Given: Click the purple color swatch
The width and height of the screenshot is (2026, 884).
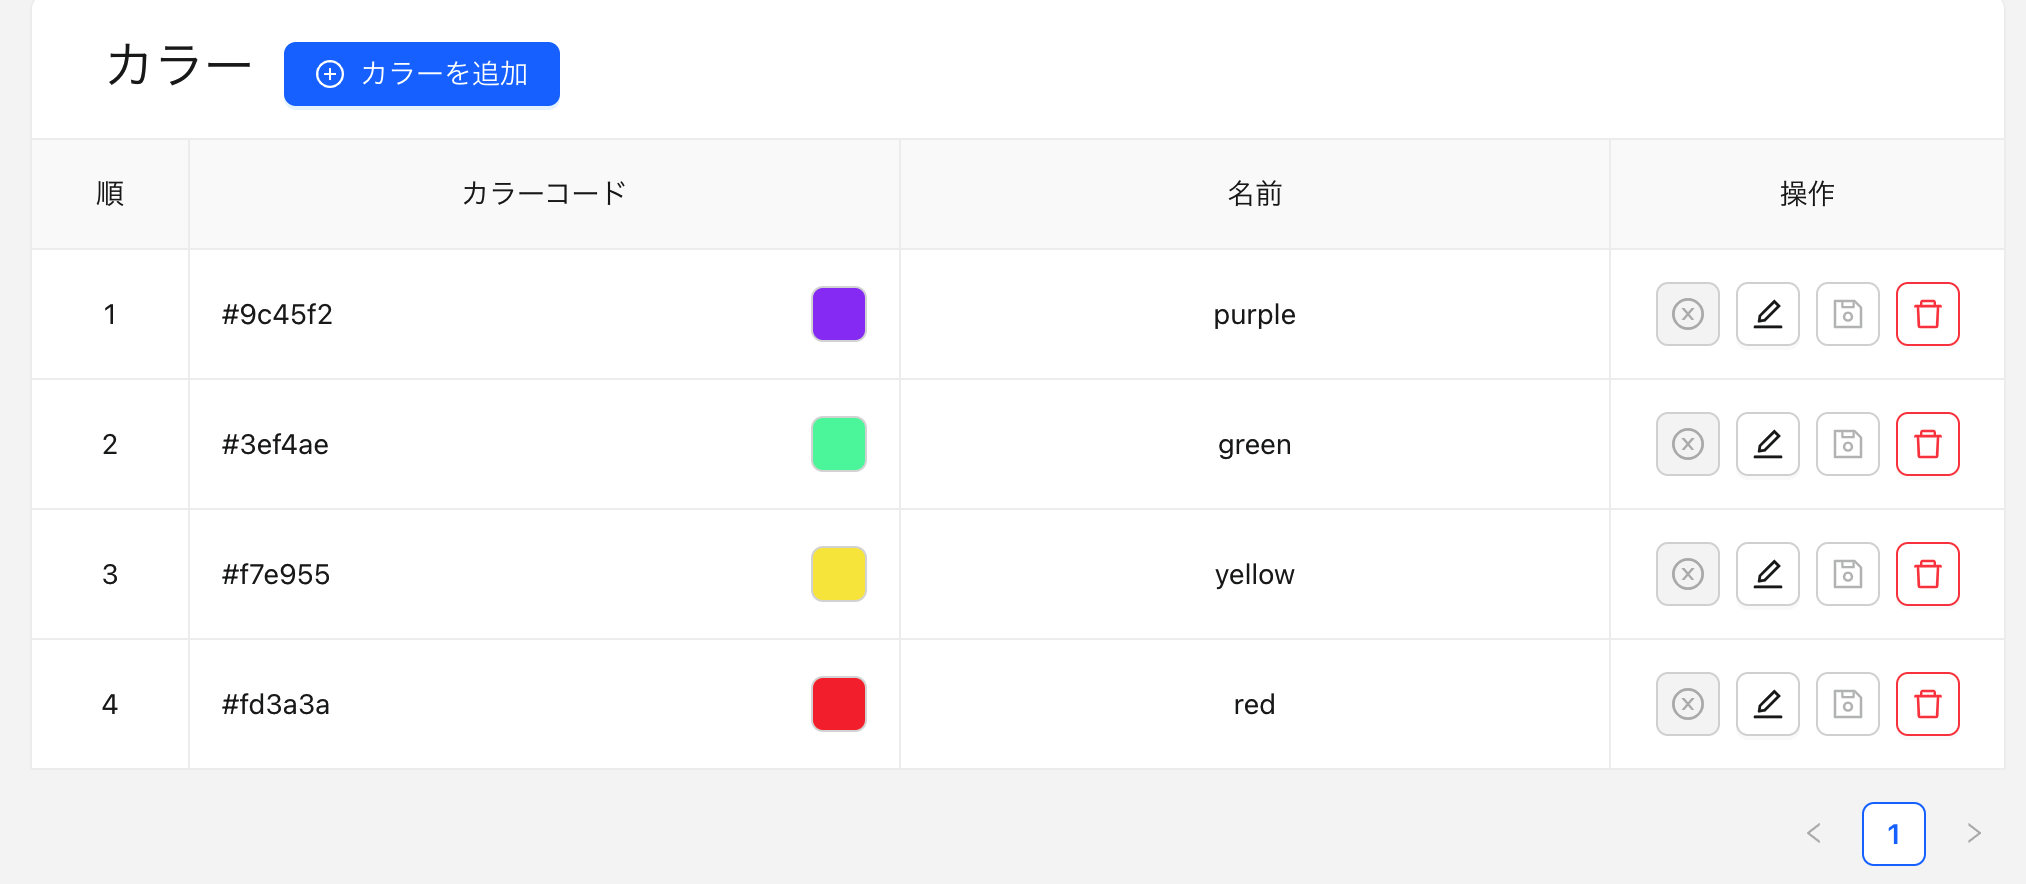Looking at the screenshot, I should pos(838,314).
